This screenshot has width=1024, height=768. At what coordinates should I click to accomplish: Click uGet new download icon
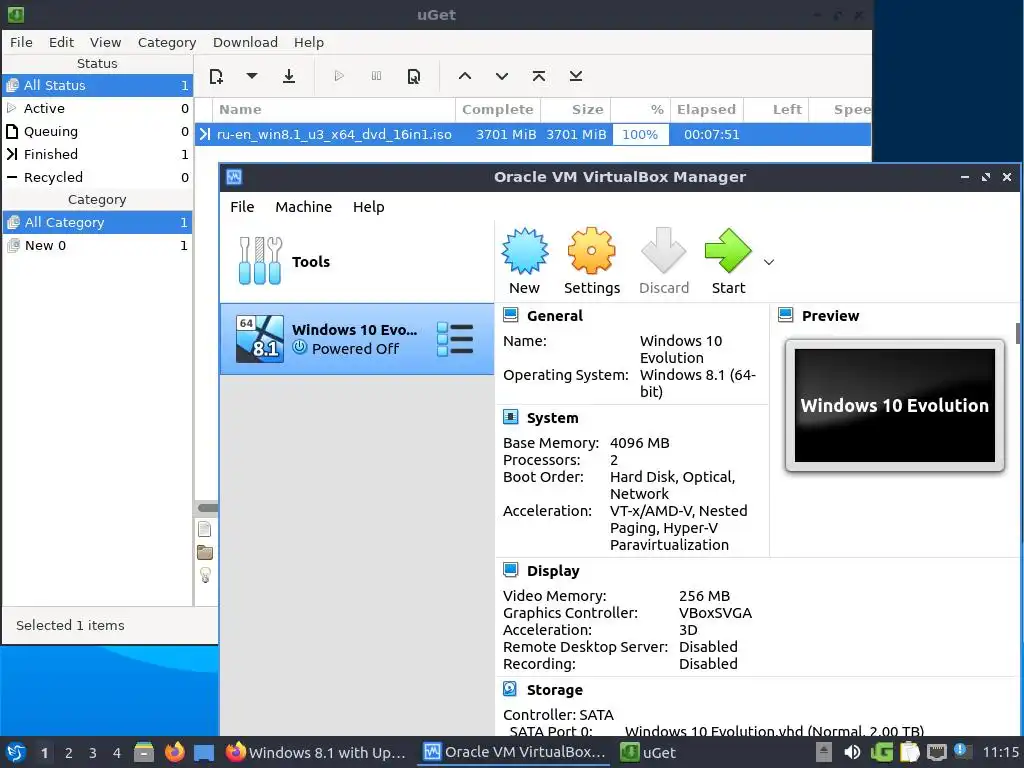(216, 76)
